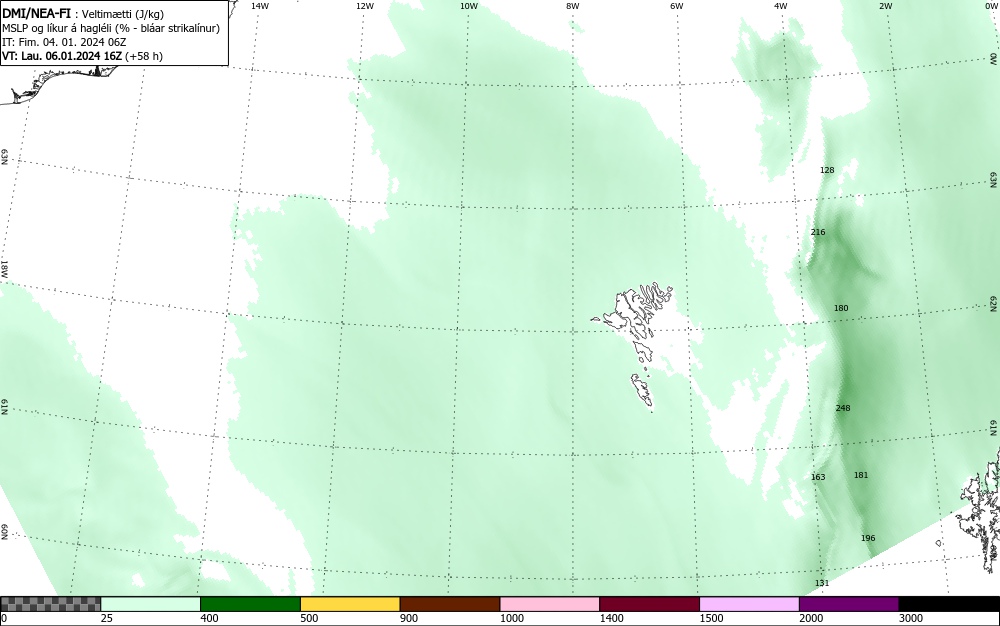Click the yellow 500–900 legend swatch
This screenshot has height=626, width=1000.
[x=350, y=604]
